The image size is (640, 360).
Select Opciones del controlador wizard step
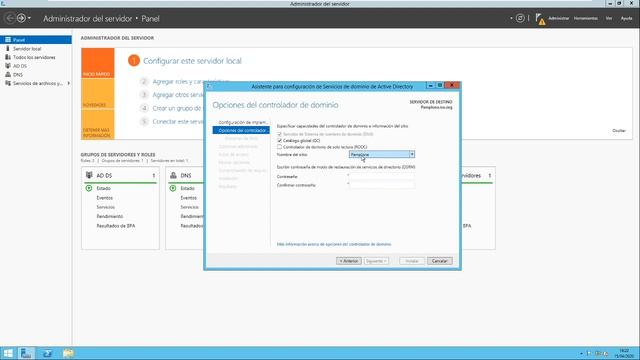pos(241,130)
